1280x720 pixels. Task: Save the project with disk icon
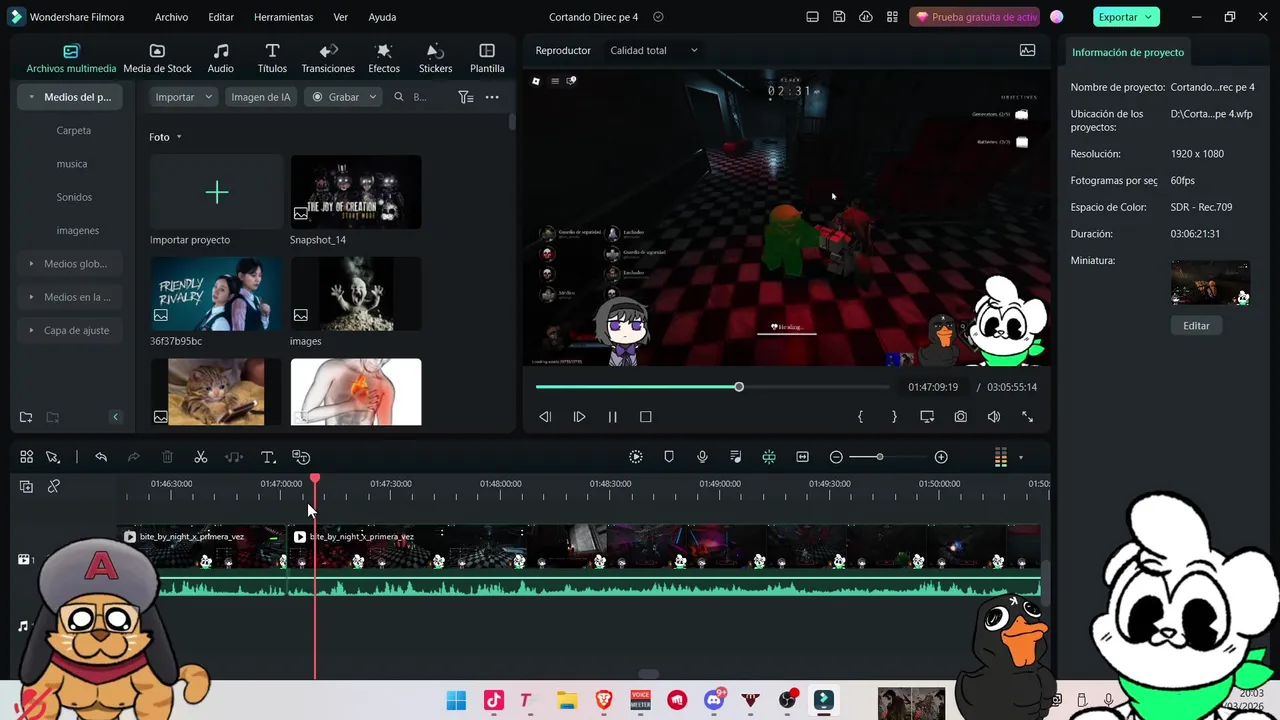point(839,17)
